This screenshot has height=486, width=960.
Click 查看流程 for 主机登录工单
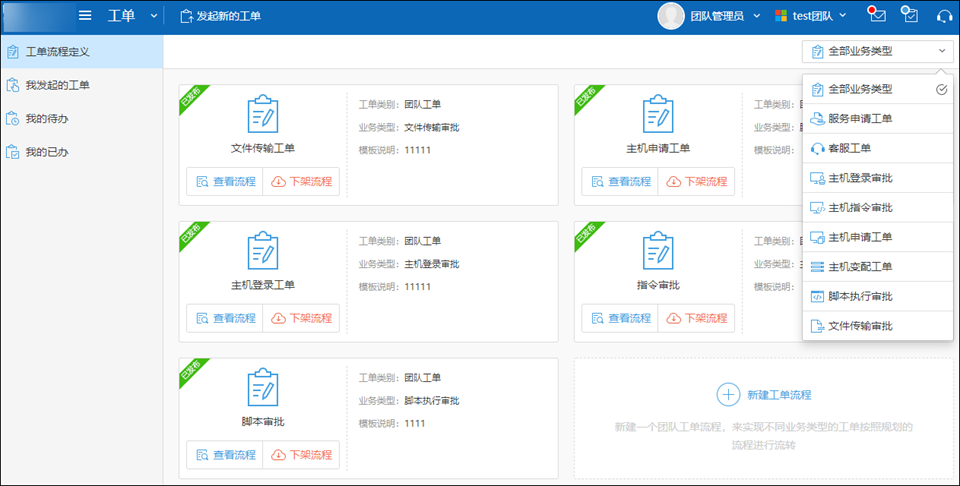[225, 318]
